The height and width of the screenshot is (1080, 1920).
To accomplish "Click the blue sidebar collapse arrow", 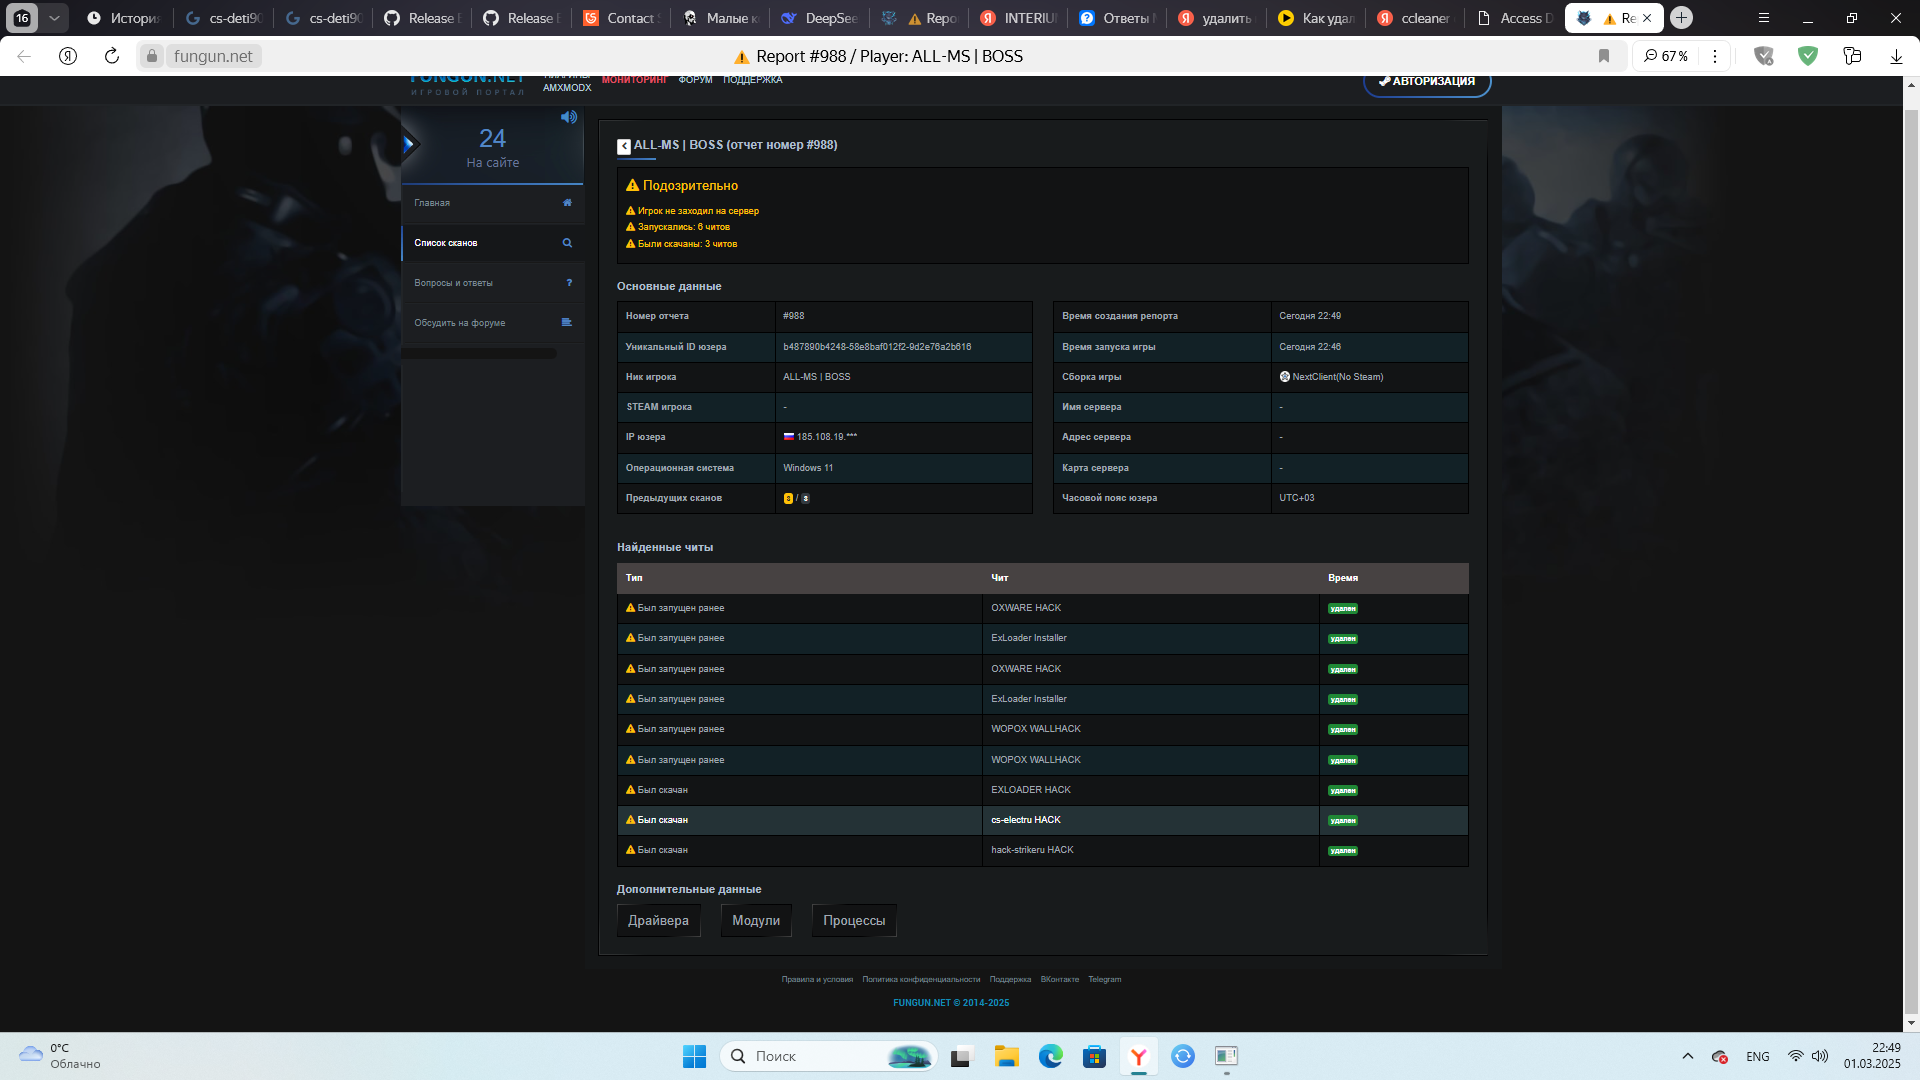I will pos(408,144).
